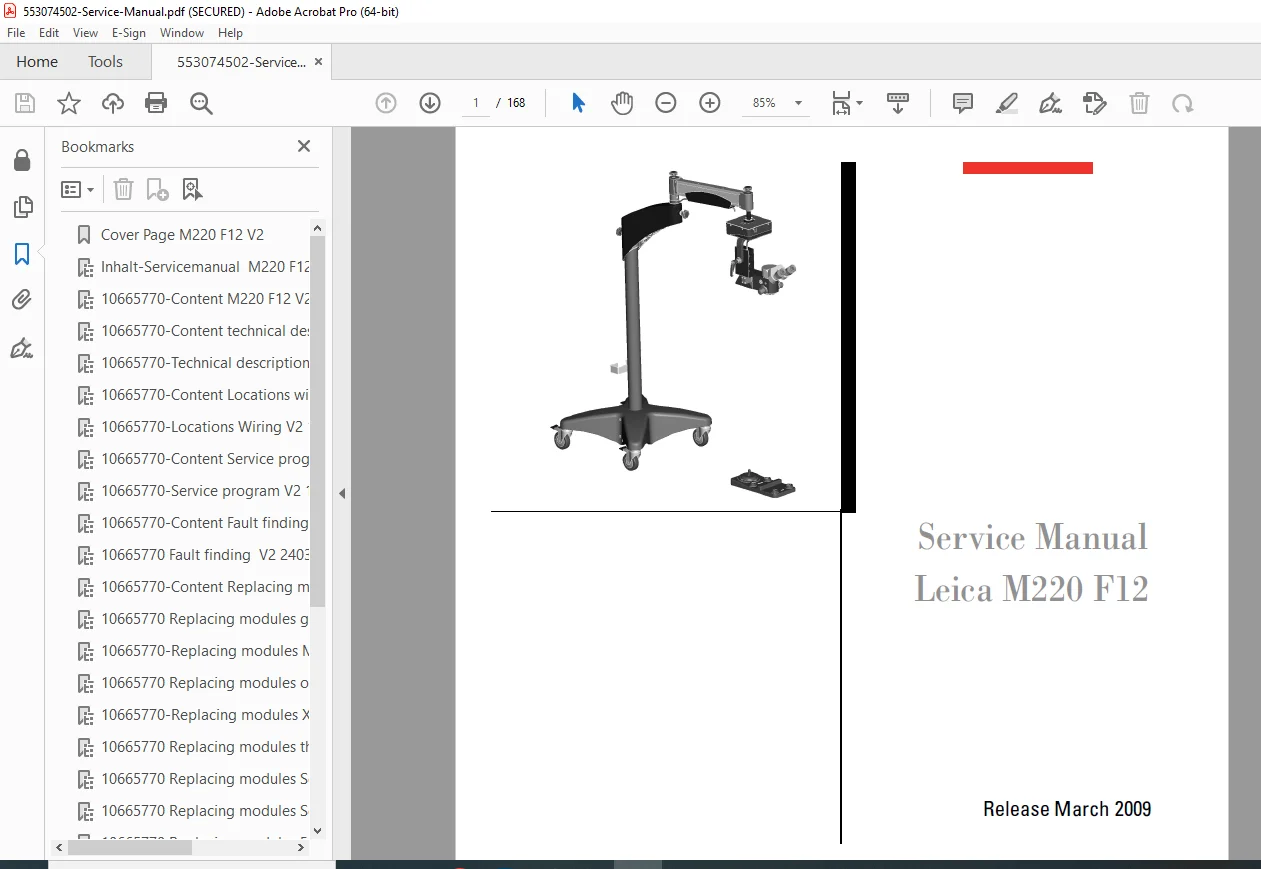The width and height of the screenshot is (1261, 869).
Task: Save the file with the floppy disk icon
Action: coord(25,103)
